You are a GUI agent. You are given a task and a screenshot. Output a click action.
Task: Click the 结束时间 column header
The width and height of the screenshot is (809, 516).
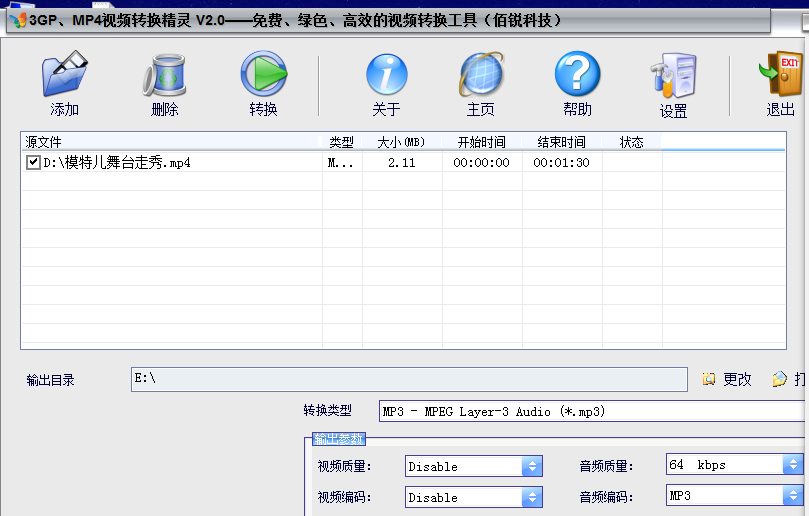click(561, 142)
